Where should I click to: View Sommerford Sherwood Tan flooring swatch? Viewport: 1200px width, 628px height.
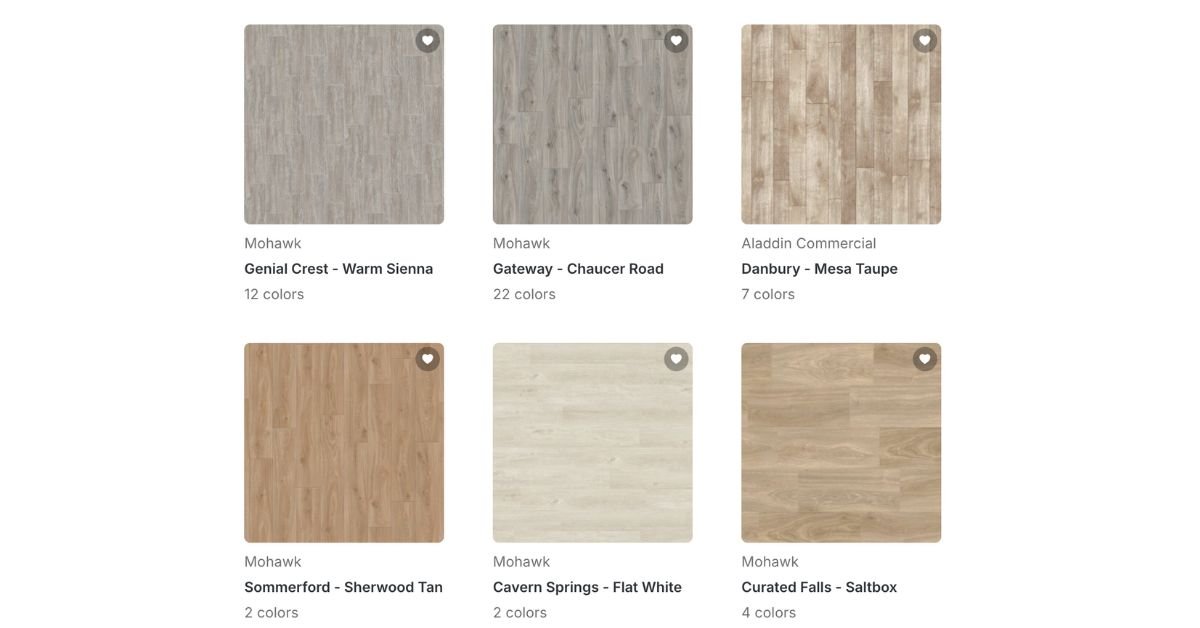pyautogui.click(x=344, y=443)
